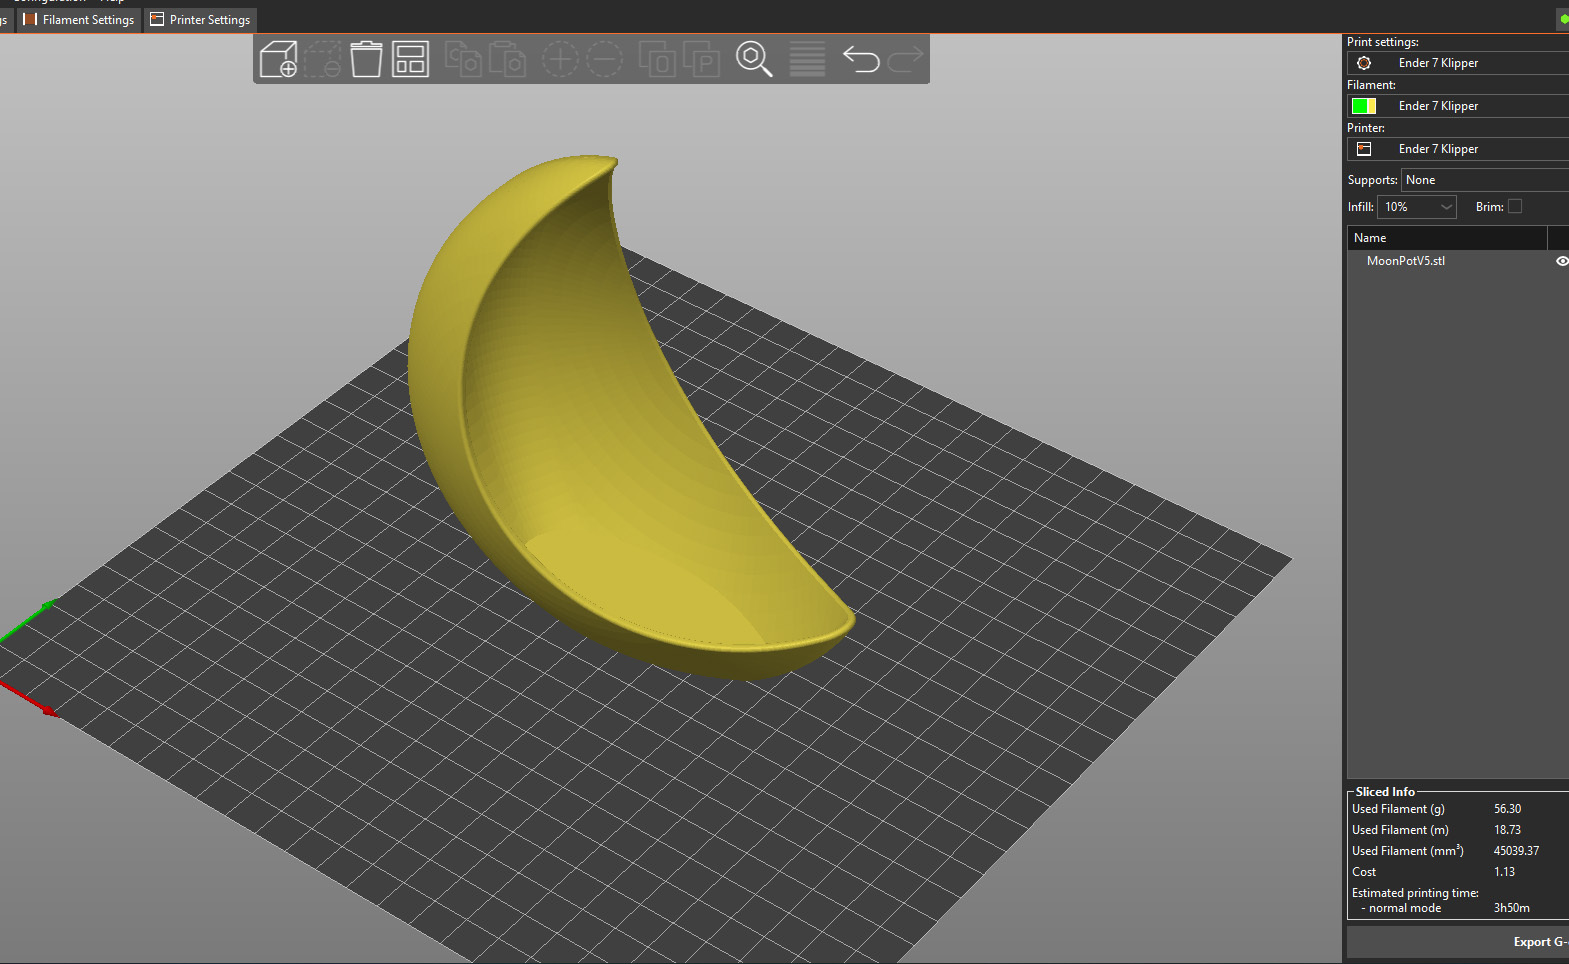Click the Add instance plus icon

click(x=560, y=60)
